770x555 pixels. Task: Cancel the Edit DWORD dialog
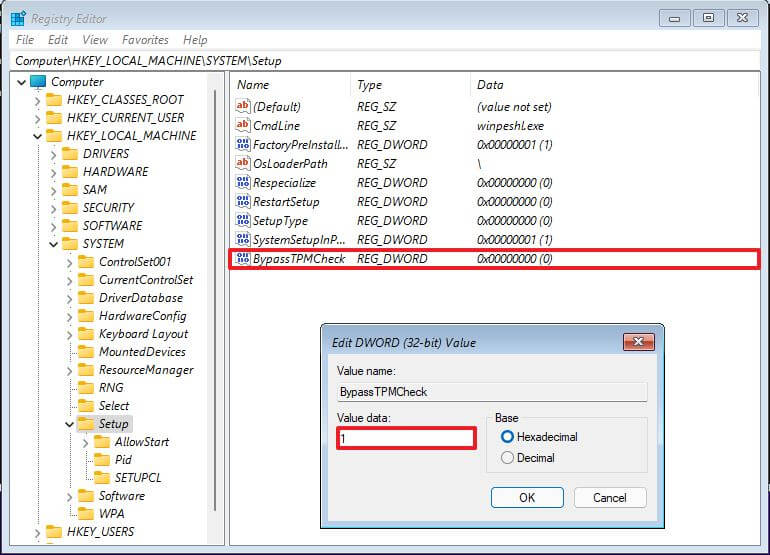(610, 498)
